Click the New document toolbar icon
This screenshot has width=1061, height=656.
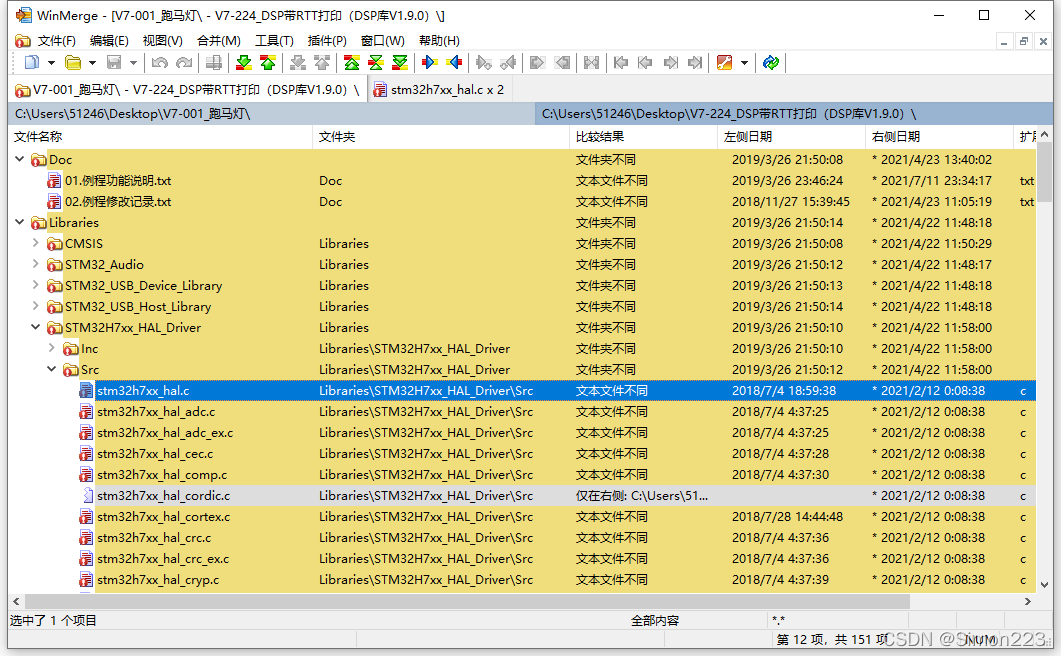[31, 63]
